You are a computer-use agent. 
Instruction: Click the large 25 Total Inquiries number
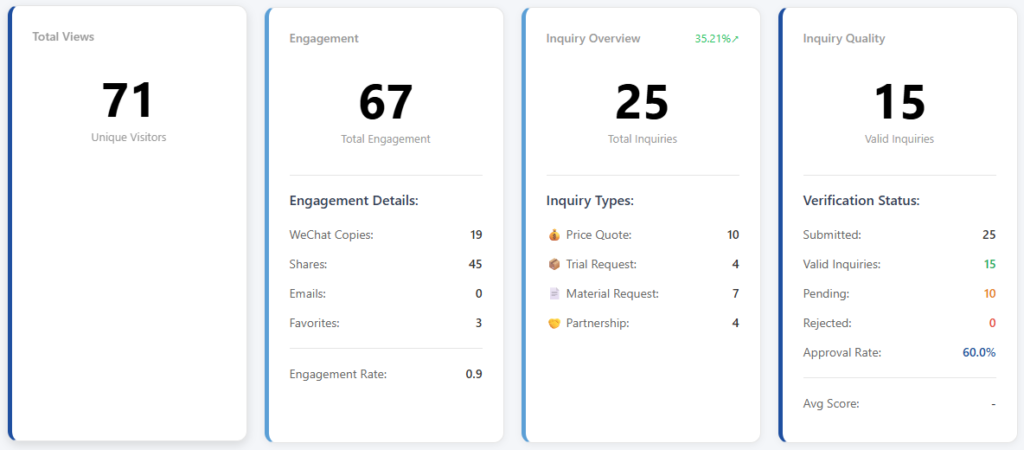[641, 102]
